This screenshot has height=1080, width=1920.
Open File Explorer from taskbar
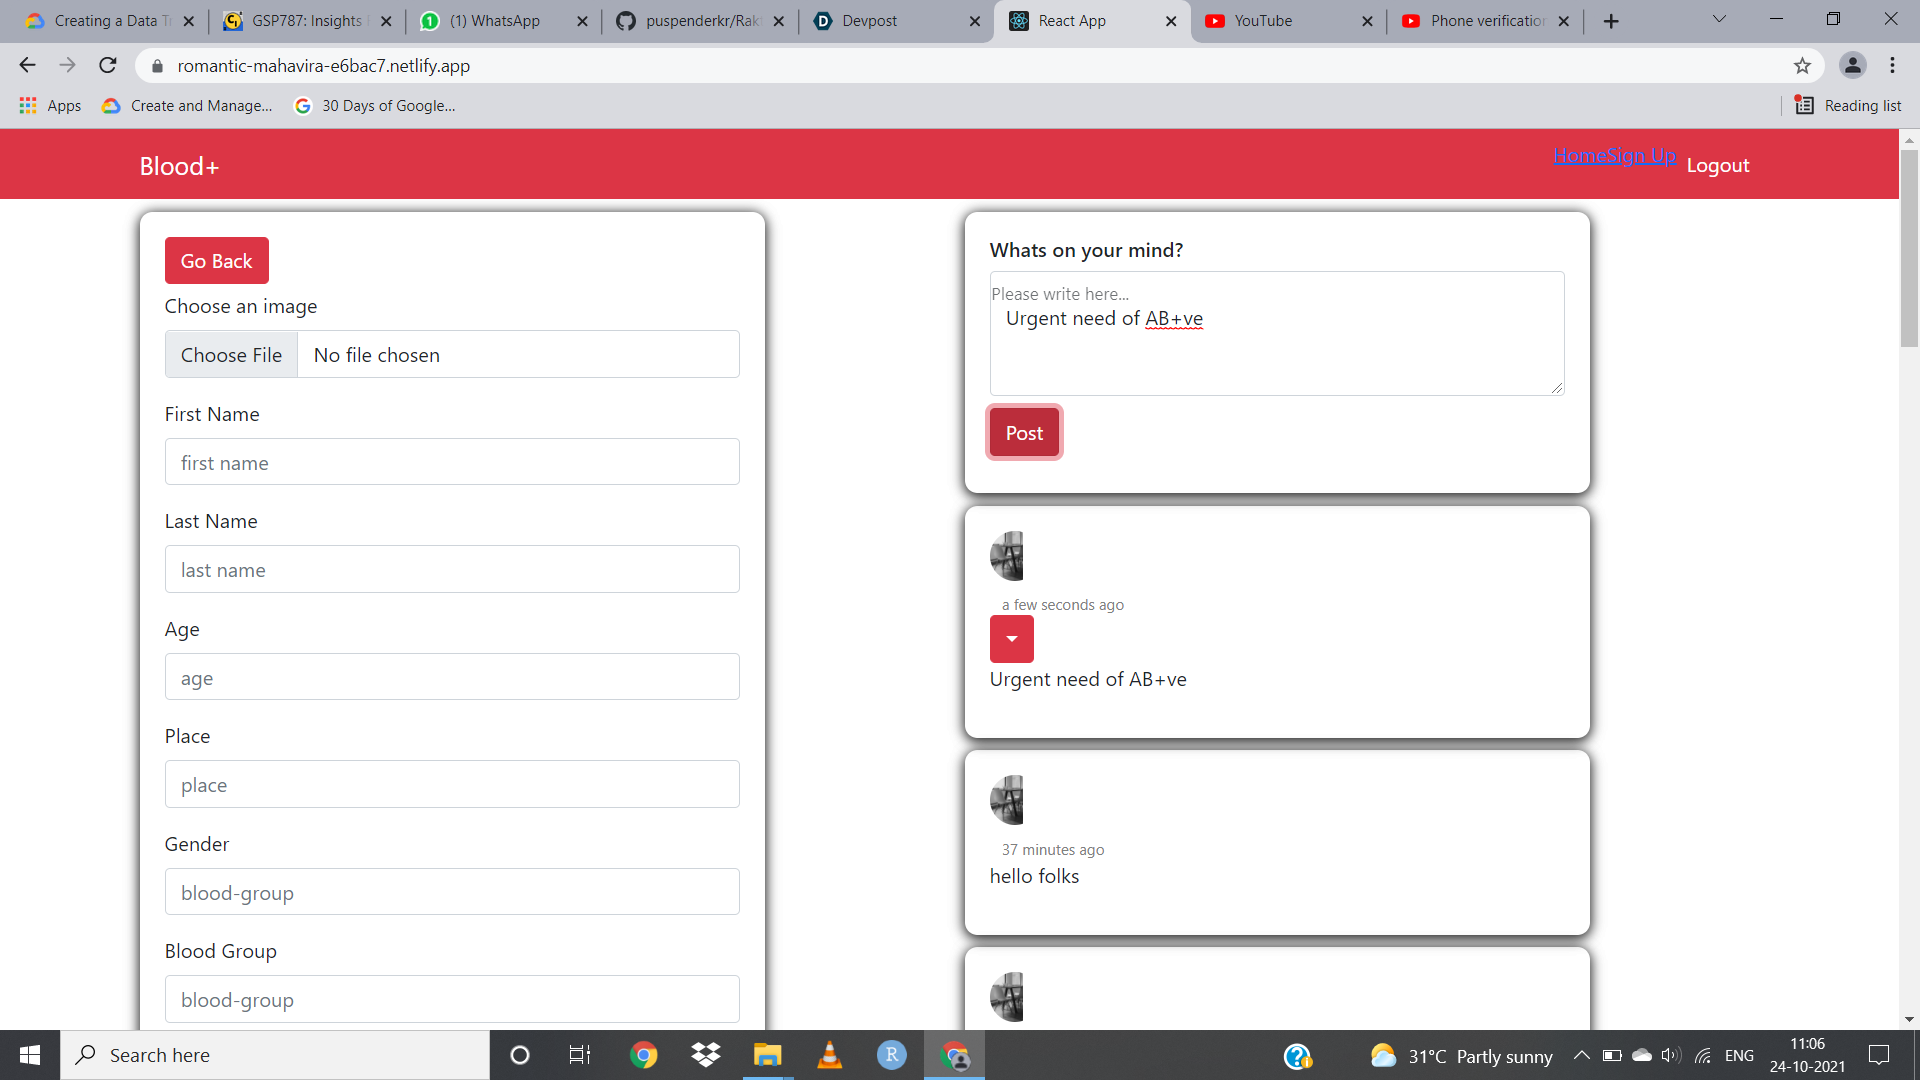pos(767,1055)
